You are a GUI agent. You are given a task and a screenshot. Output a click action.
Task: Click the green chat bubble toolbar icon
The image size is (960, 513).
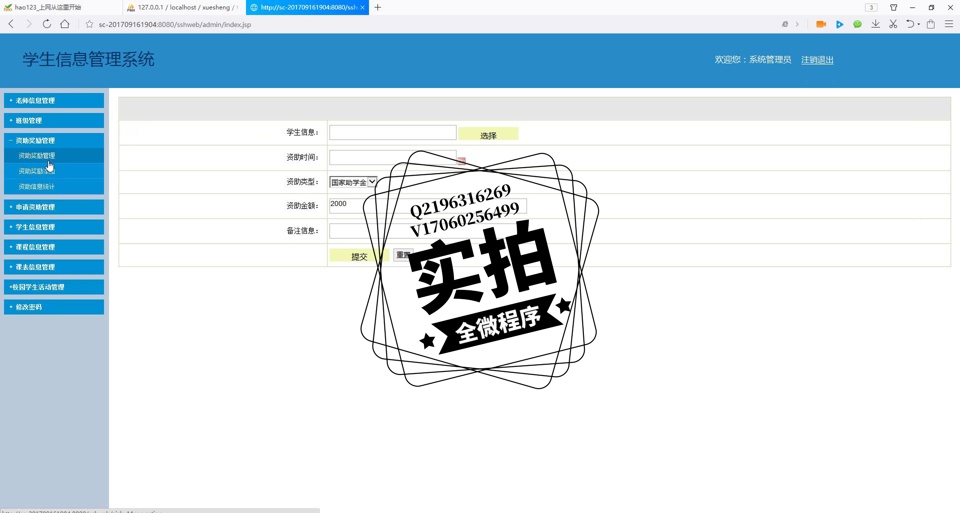[857, 24]
